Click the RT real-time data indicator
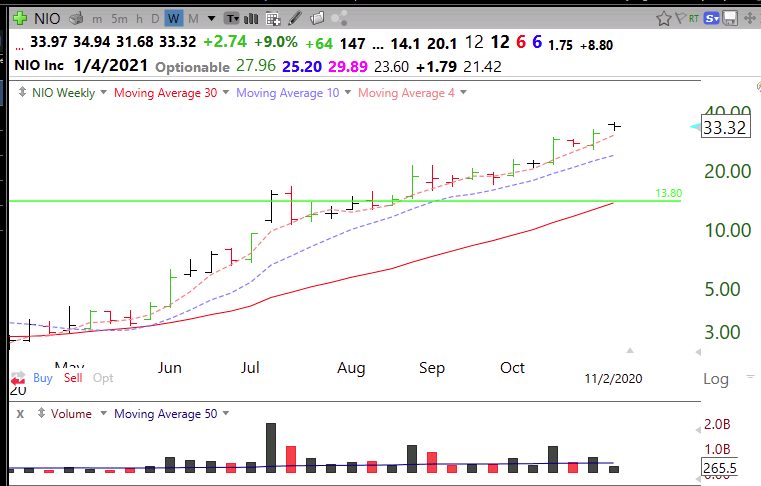Screen dimensions: 761x486 click(694, 18)
